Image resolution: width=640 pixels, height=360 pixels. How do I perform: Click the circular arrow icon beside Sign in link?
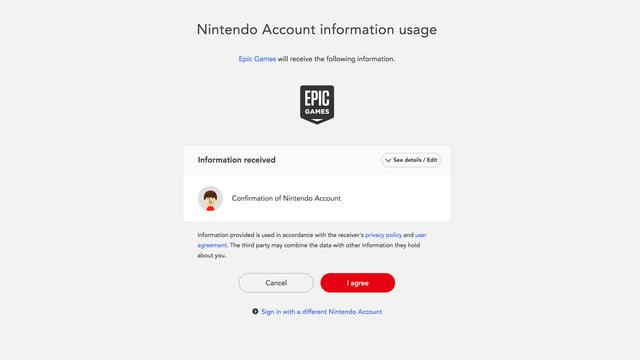pos(255,311)
